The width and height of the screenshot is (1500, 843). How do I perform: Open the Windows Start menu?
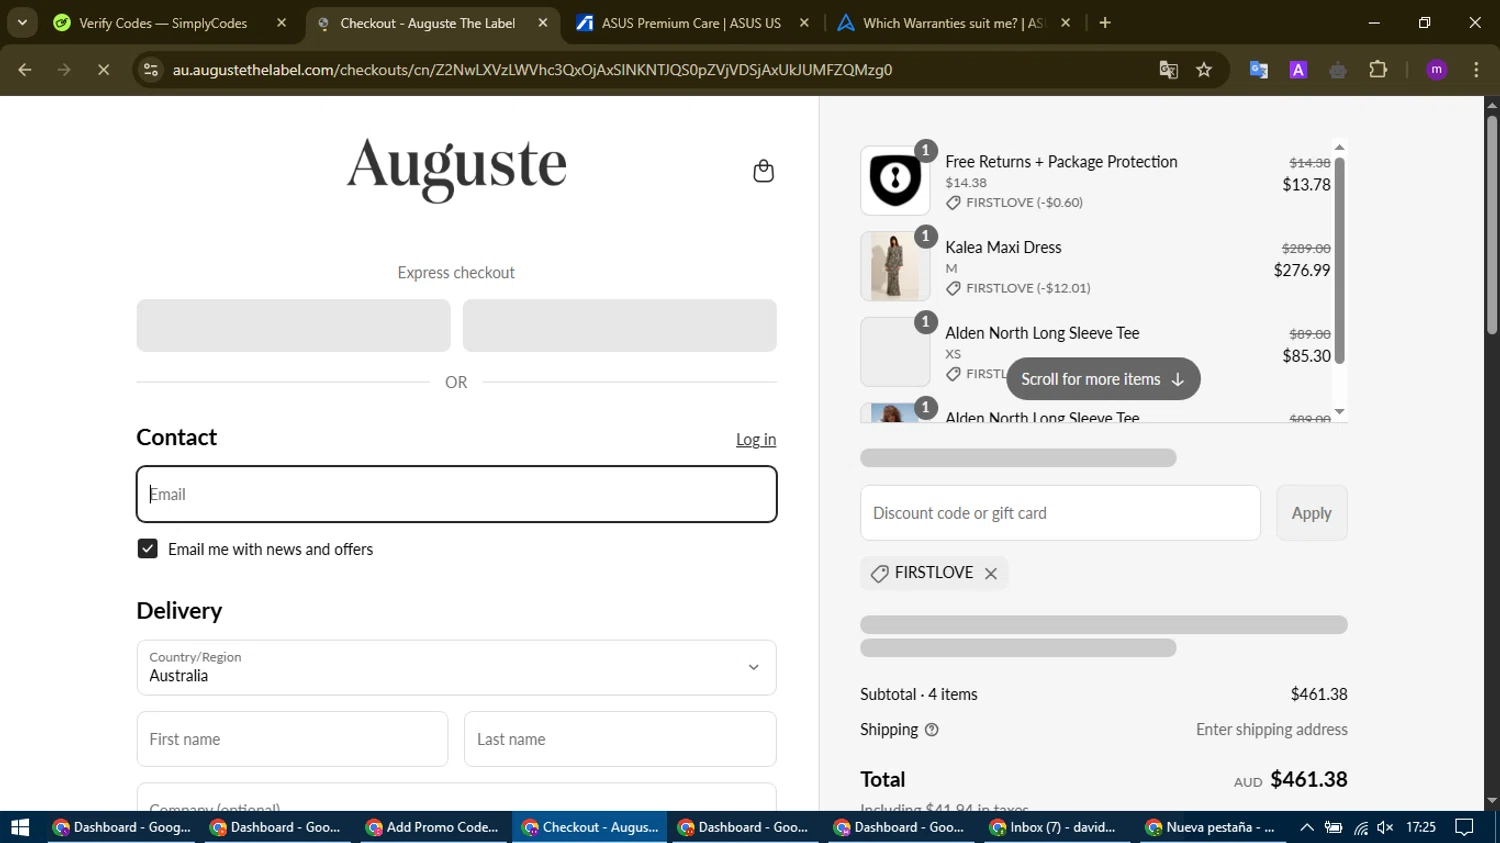point(19,827)
